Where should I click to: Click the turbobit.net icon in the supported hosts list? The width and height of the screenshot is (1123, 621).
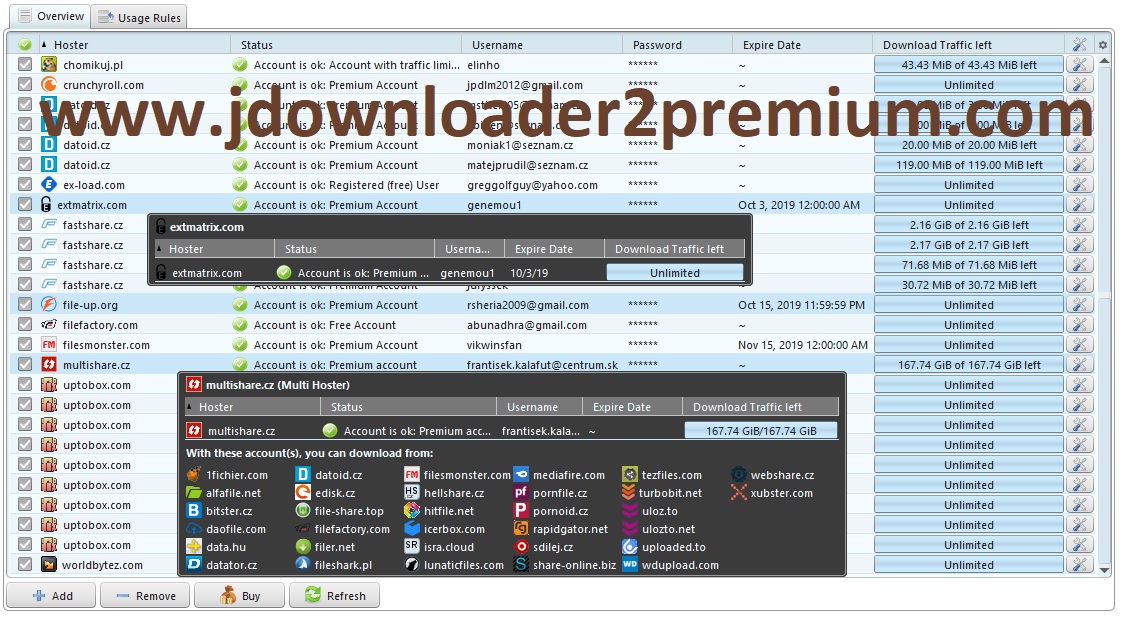[629, 493]
